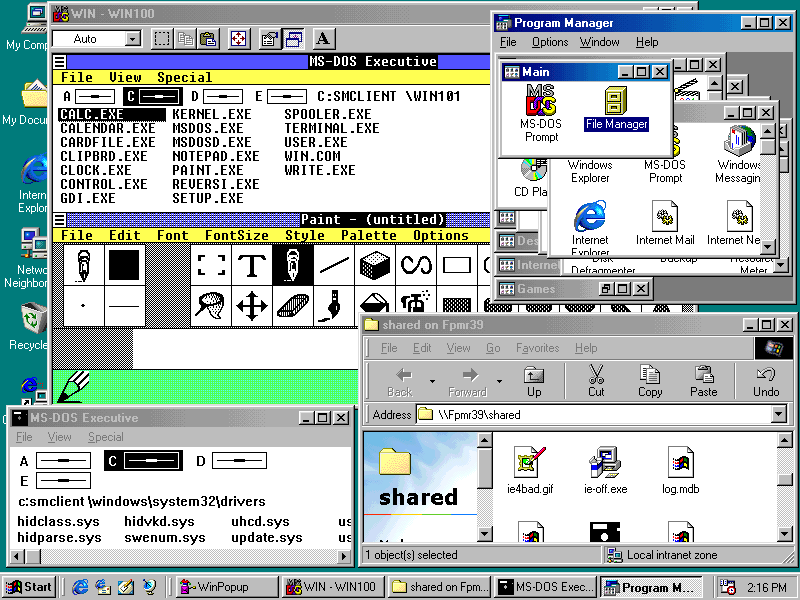This screenshot has height=600, width=800.
Task: Click the Paste icon in WIN100 toolbar
Action: [208, 39]
